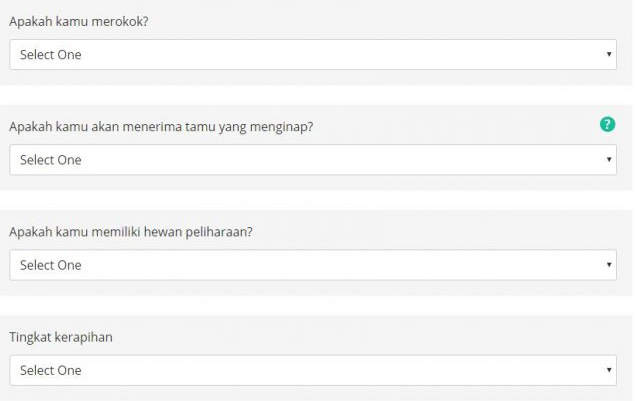Click the arrow on the hewan peliharaan select box

click(608, 265)
